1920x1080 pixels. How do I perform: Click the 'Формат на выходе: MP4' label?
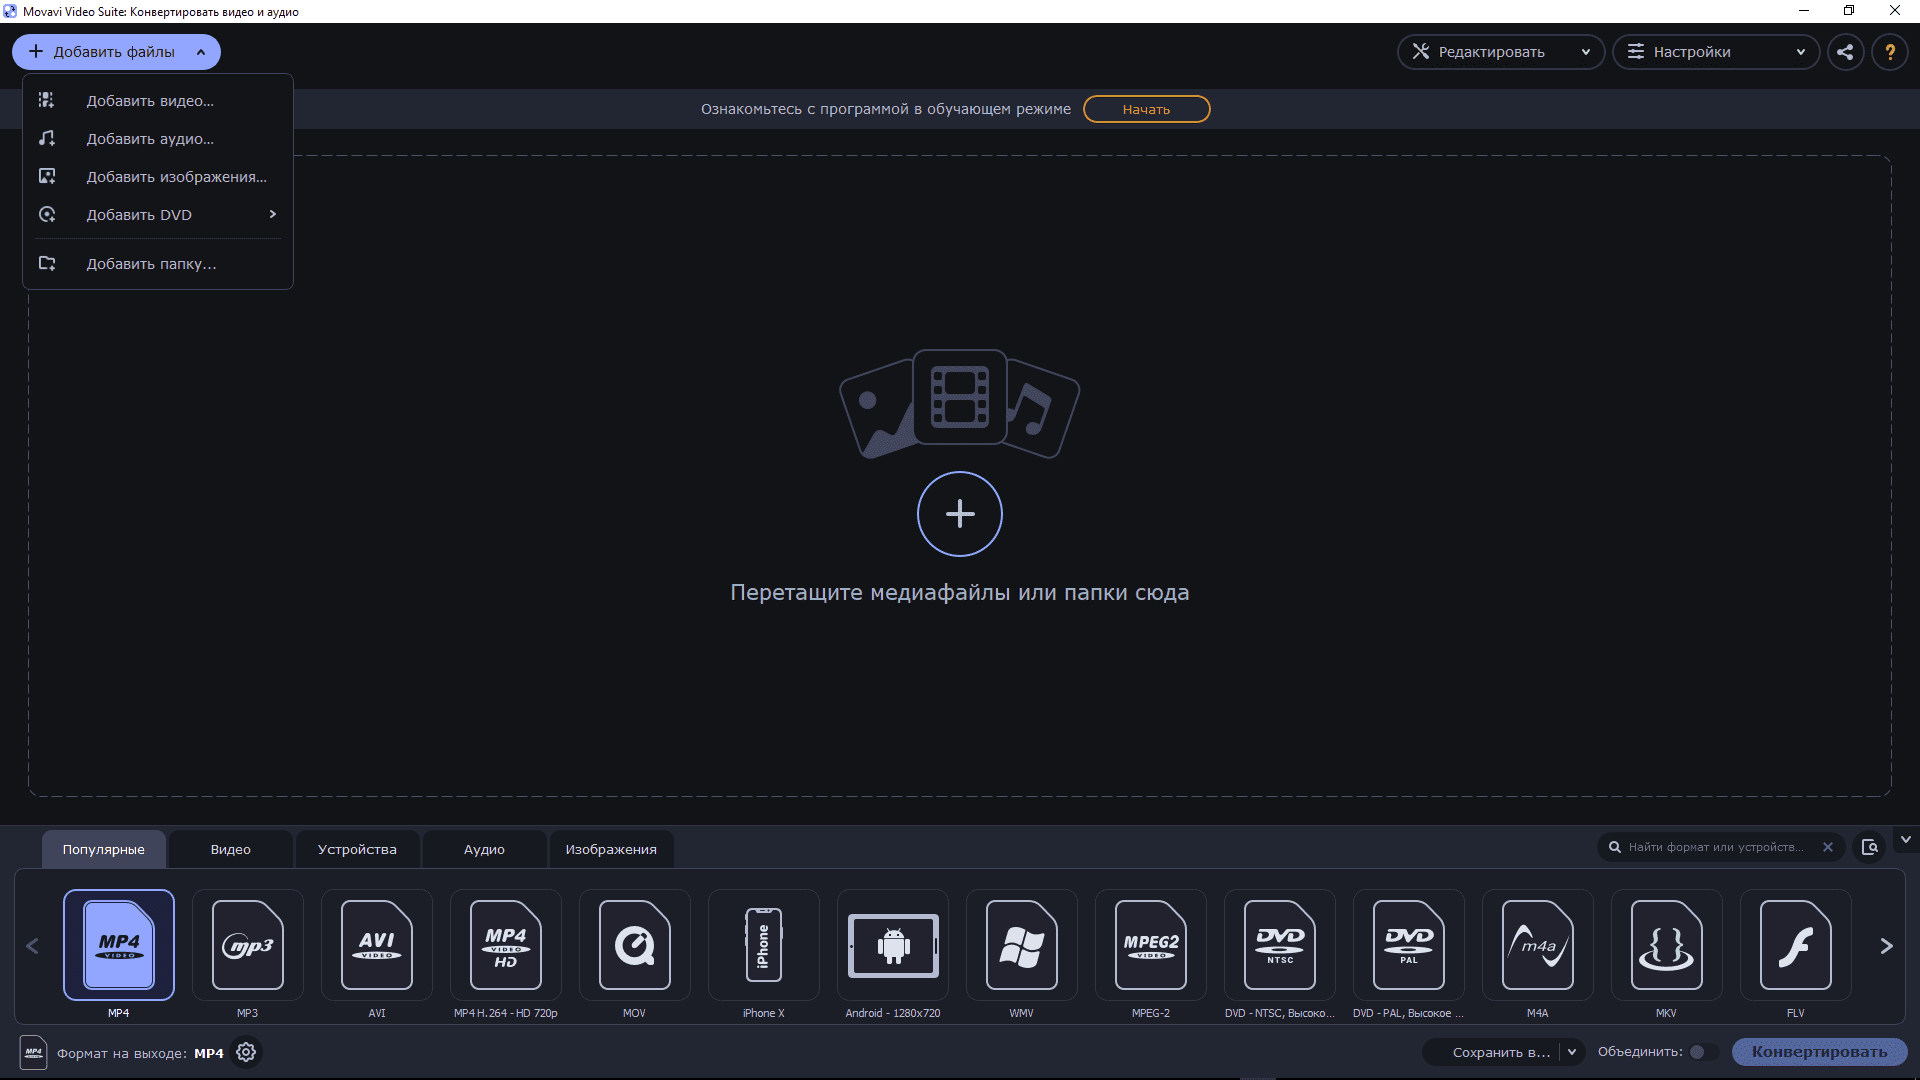pyautogui.click(x=141, y=1053)
